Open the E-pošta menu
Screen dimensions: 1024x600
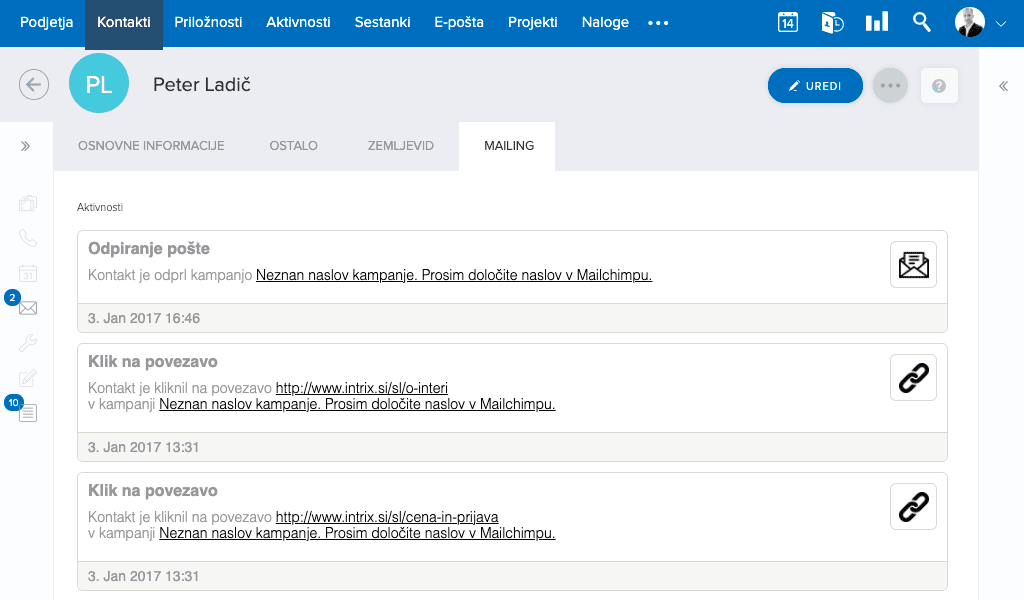tap(459, 22)
